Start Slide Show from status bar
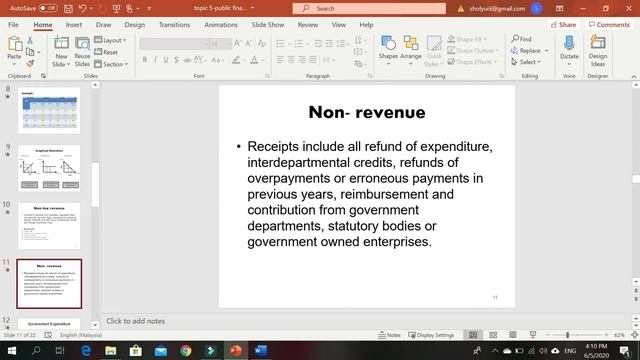 [533, 335]
